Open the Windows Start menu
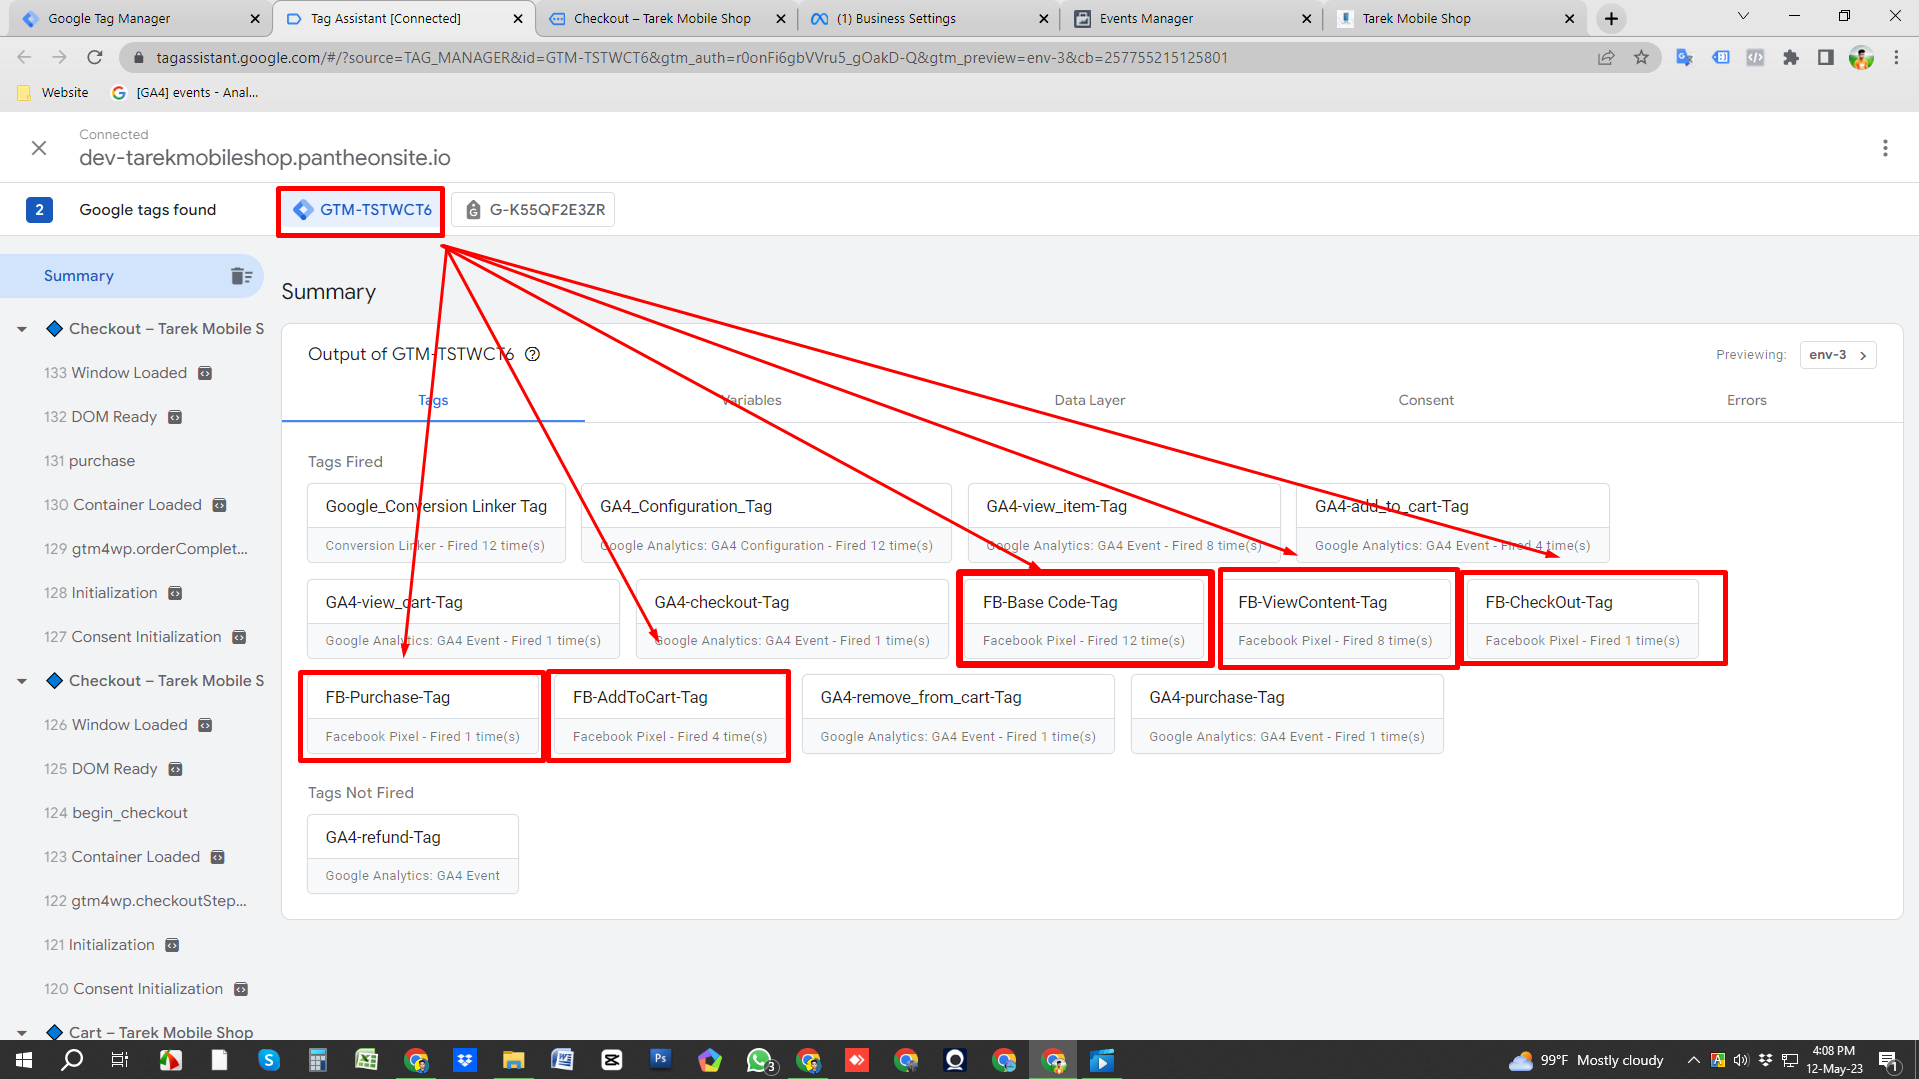The width and height of the screenshot is (1919, 1079). coord(23,1060)
